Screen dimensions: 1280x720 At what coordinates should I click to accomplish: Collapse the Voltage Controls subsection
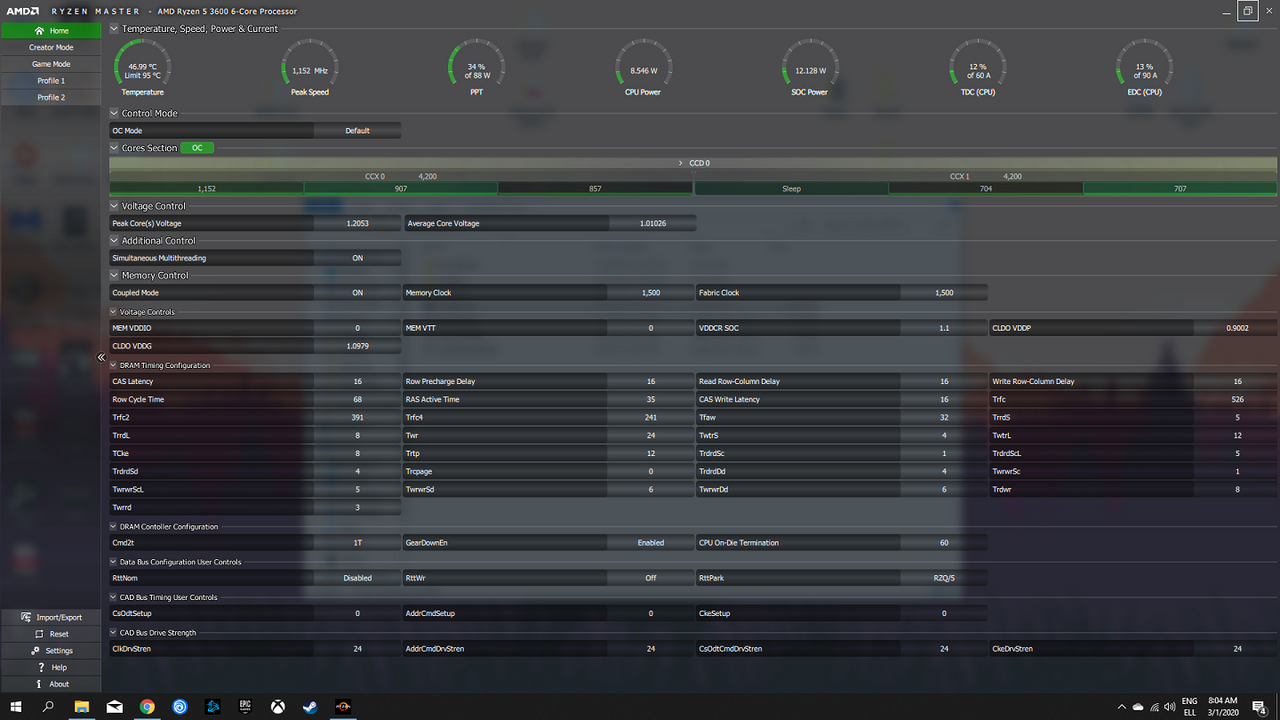[x=113, y=312]
